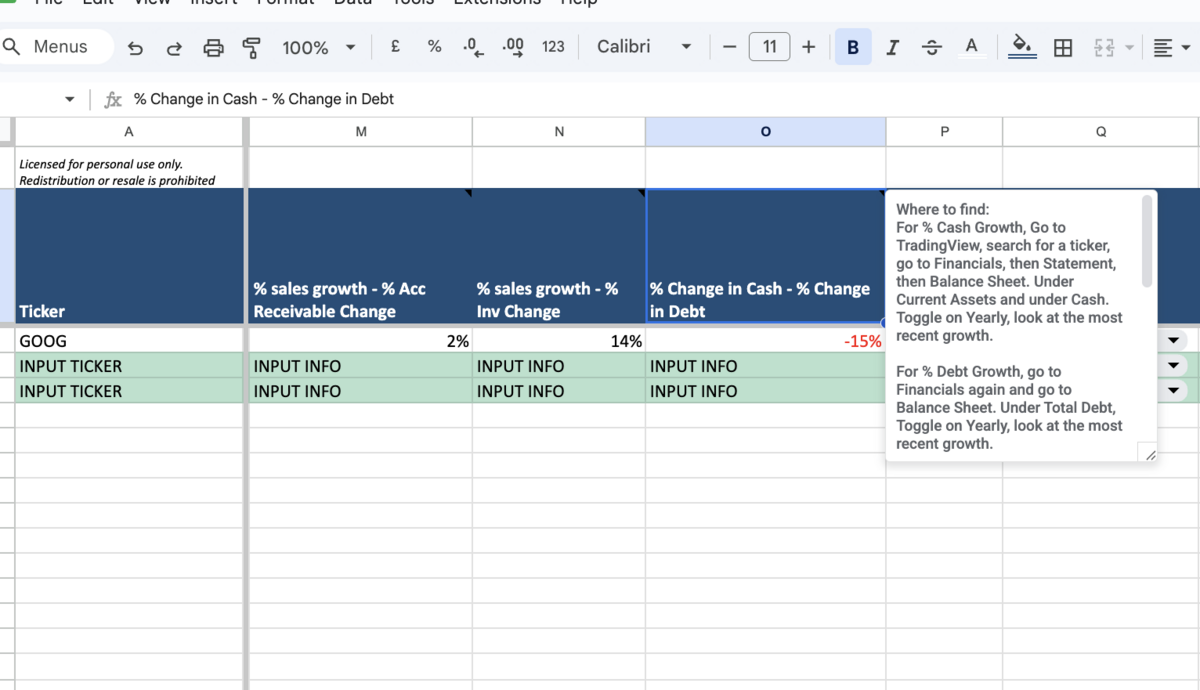
Task: Click the Print icon
Action: (x=213, y=47)
